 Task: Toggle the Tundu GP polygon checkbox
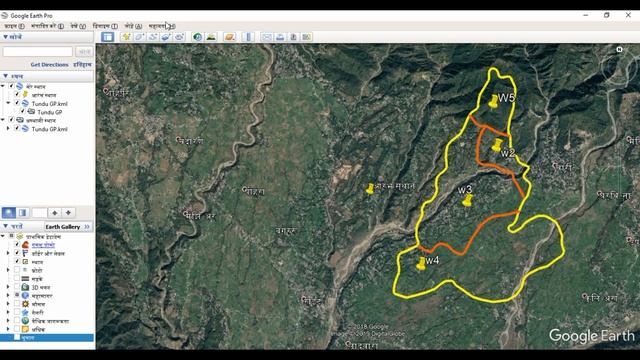22,111
